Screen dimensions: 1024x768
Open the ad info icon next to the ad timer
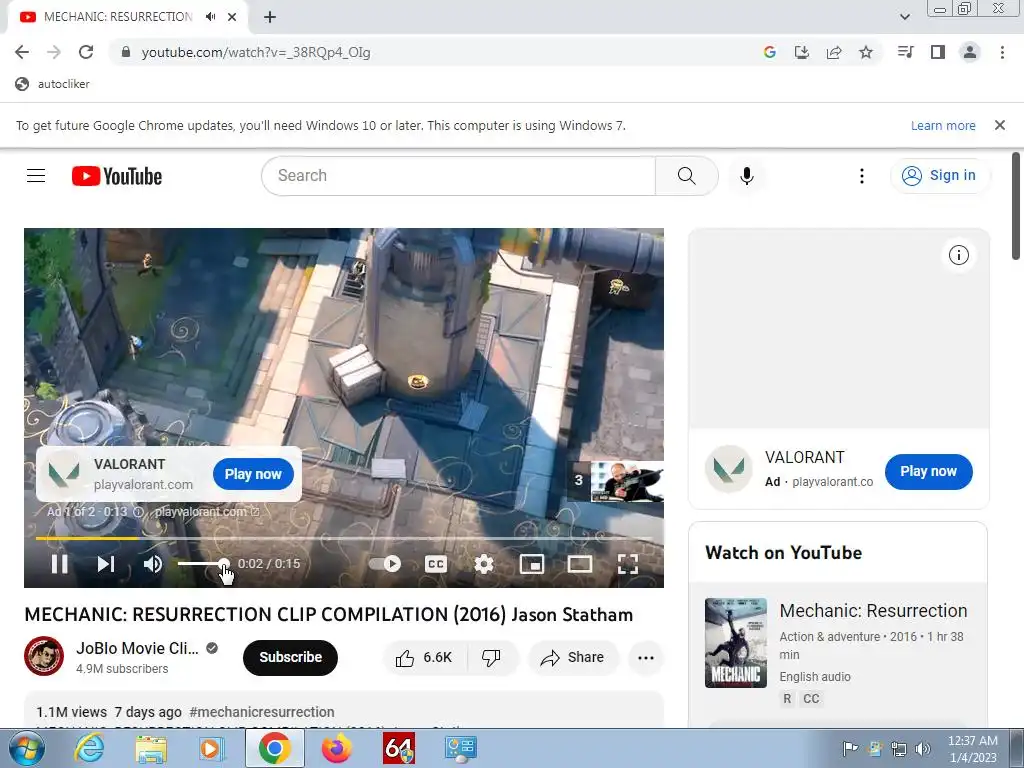point(138,512)
